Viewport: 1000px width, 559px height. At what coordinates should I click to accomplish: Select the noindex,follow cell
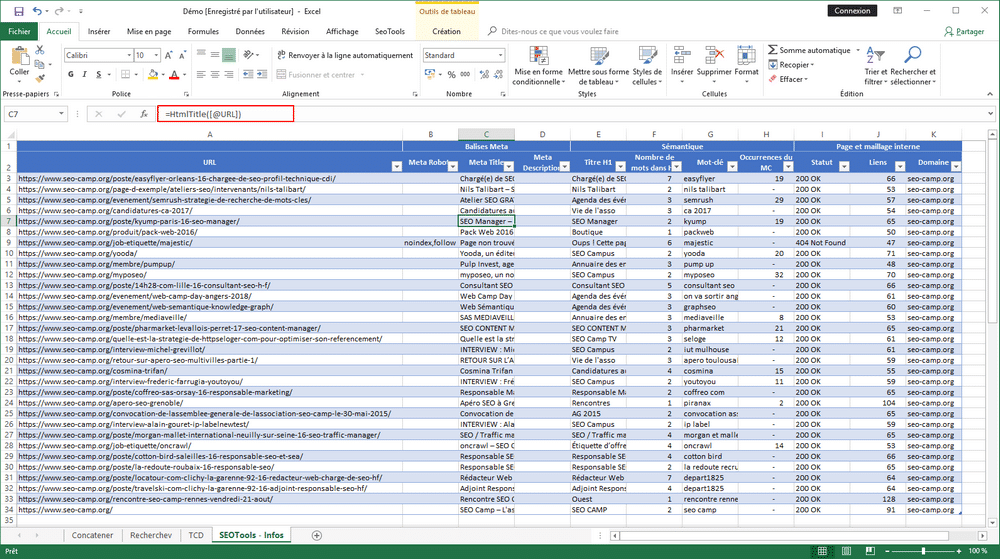coord(430,243)
